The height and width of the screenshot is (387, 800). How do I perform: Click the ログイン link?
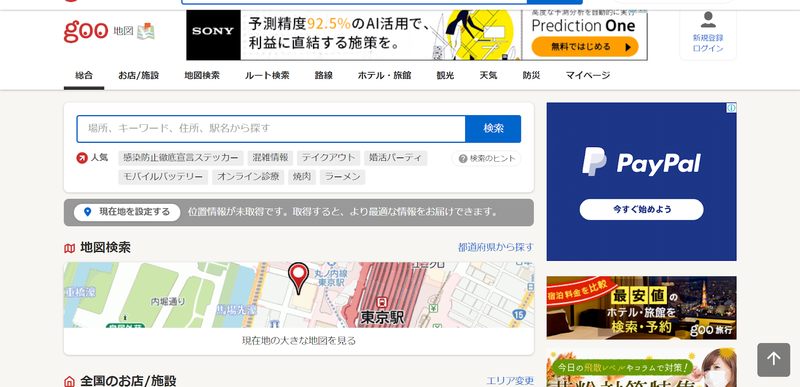[x=708, y=48]
